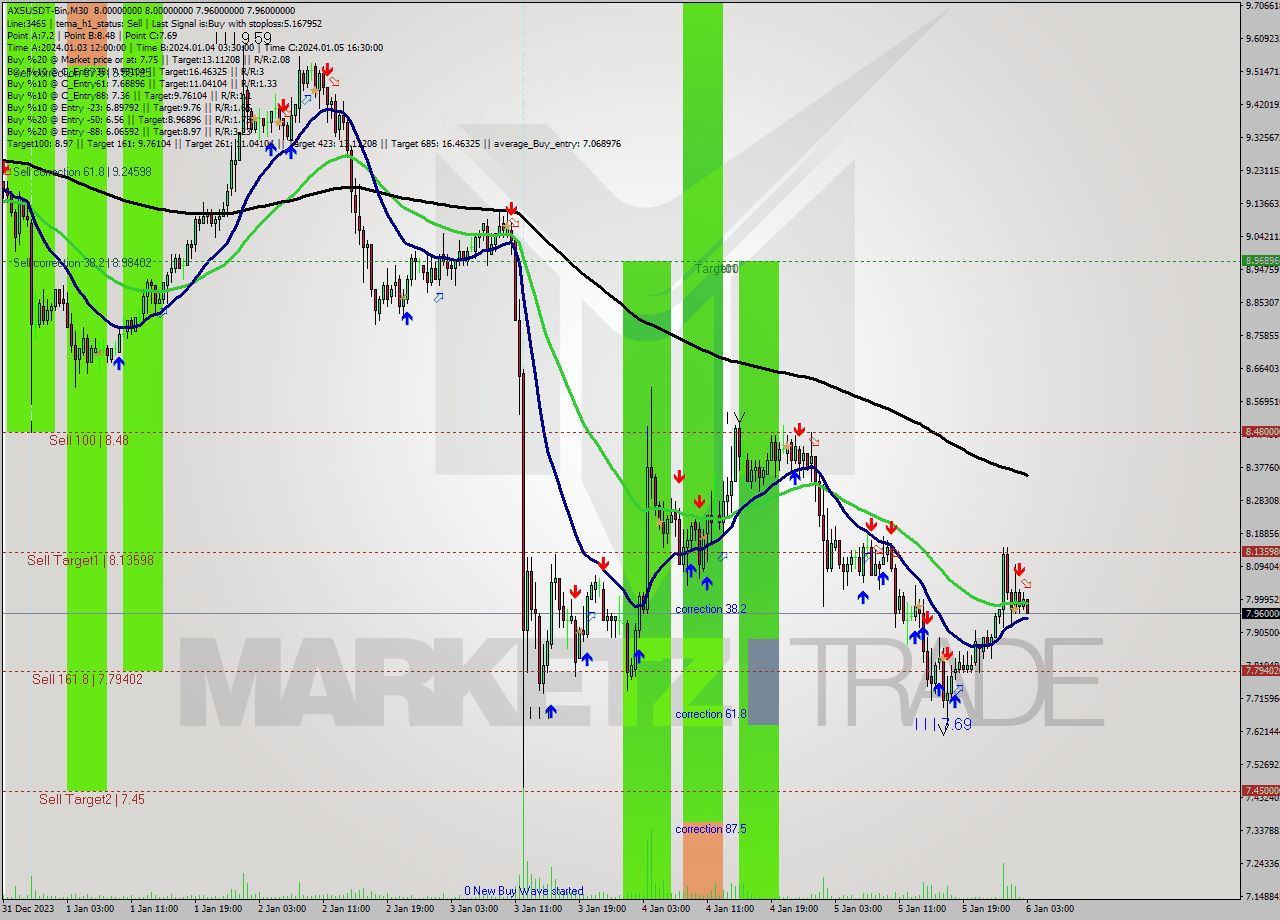Select the blue correction 87.5 label
The height and width of the screenshot is (920, 1280).
[711, 829]
